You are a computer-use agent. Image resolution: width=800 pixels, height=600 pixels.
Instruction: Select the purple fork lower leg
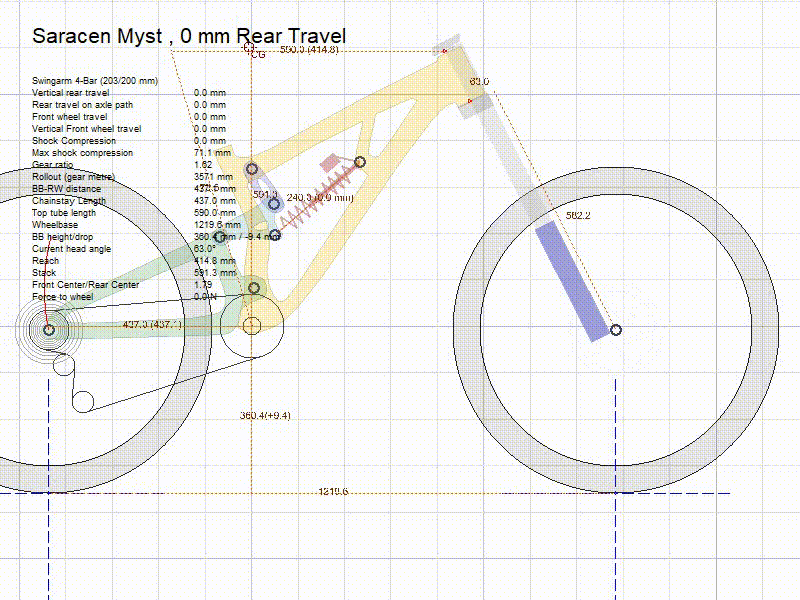[572, 281]
